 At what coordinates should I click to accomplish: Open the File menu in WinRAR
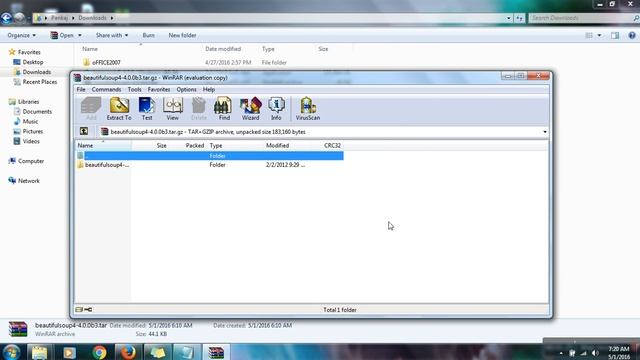click(x=81, y=89)
